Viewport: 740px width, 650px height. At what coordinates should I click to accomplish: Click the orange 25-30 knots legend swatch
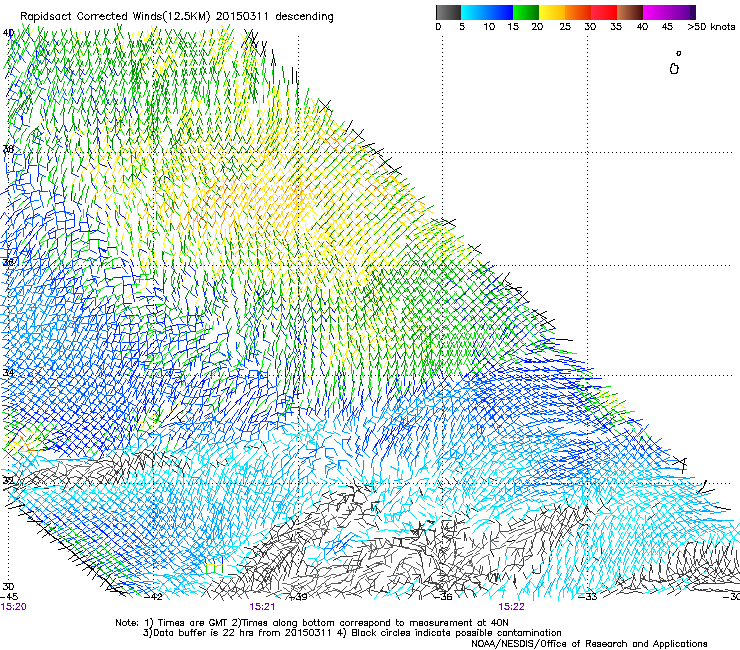[578, 12]
